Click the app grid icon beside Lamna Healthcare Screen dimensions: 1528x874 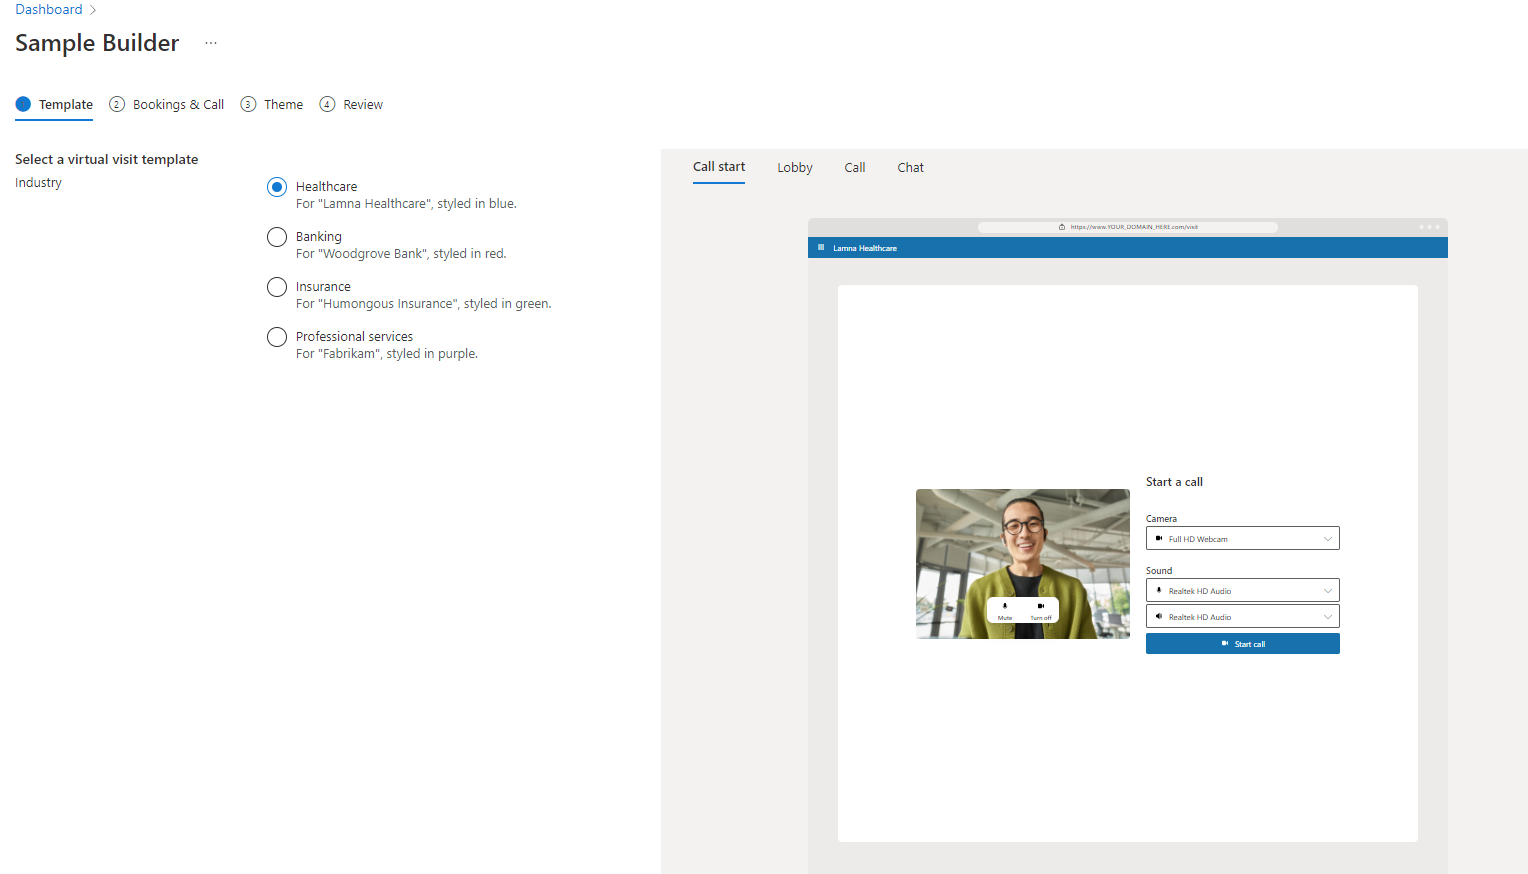click(x=822, y=247)
